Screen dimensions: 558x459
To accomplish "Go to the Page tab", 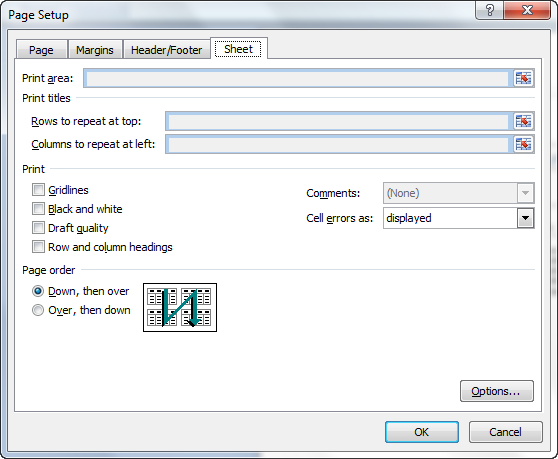I will (x=41, y=50).
